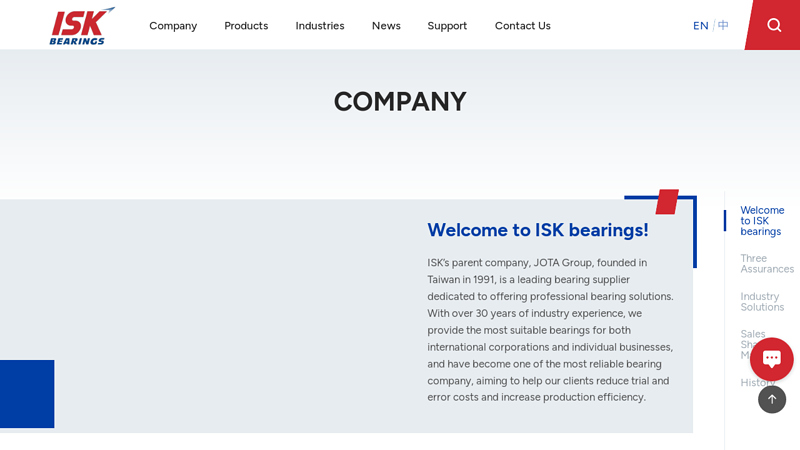Open the Contact Us page
Image resolution: width=800 pixels, height=450 pixels.
[x=522, y=26]
